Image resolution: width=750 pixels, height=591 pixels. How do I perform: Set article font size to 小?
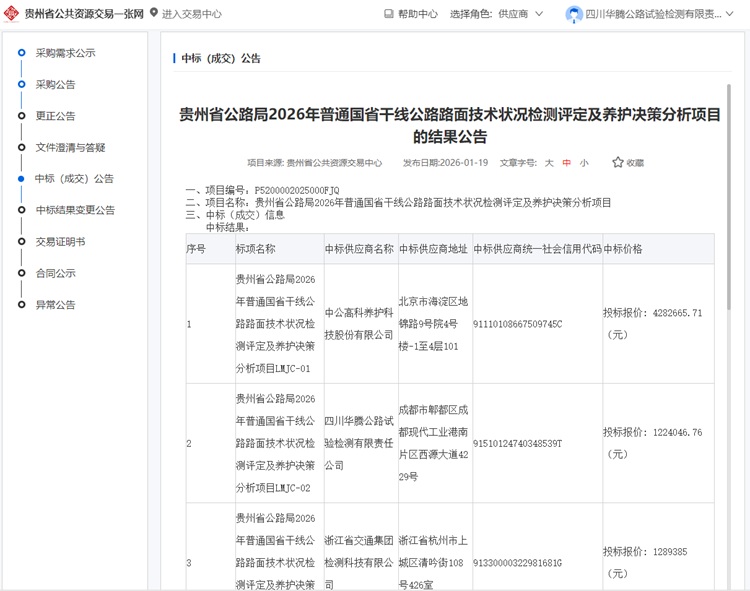click(x=584, y=163)
